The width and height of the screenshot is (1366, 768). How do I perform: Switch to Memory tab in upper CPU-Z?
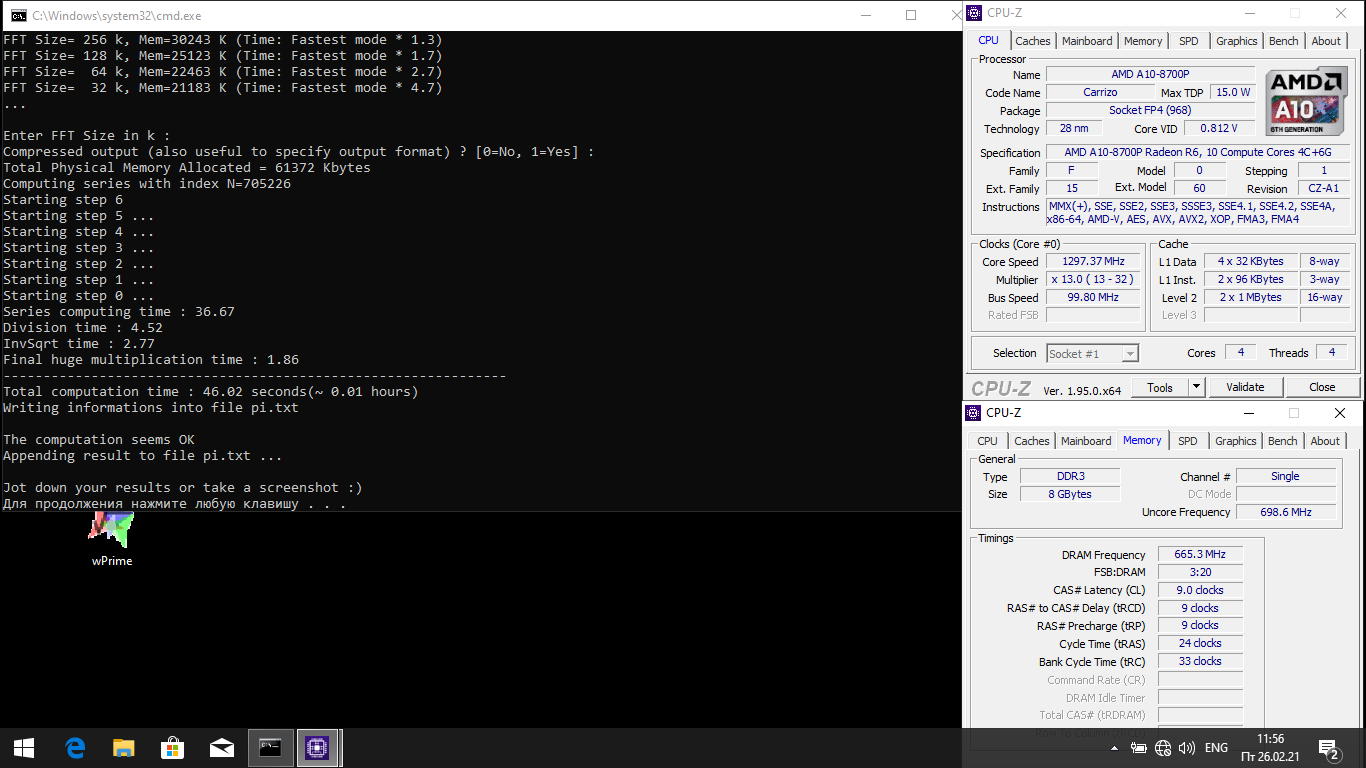1143,41
